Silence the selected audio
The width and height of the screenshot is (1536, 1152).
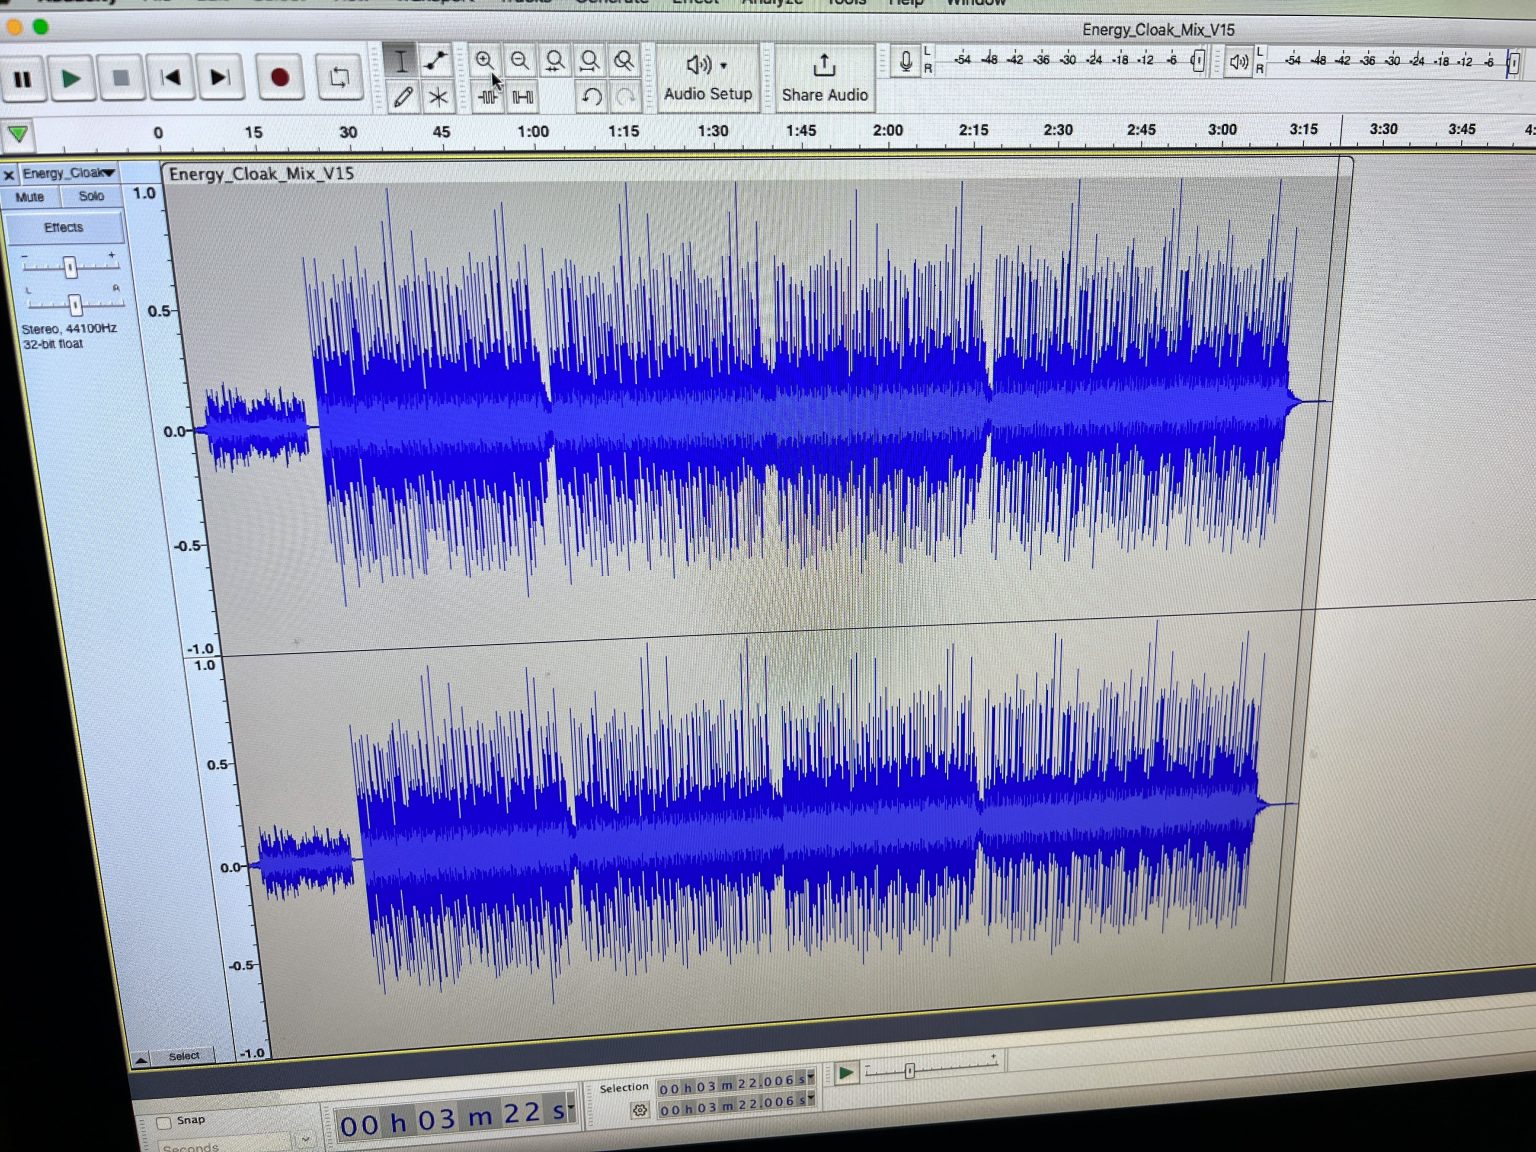click(x=521, y=98)
